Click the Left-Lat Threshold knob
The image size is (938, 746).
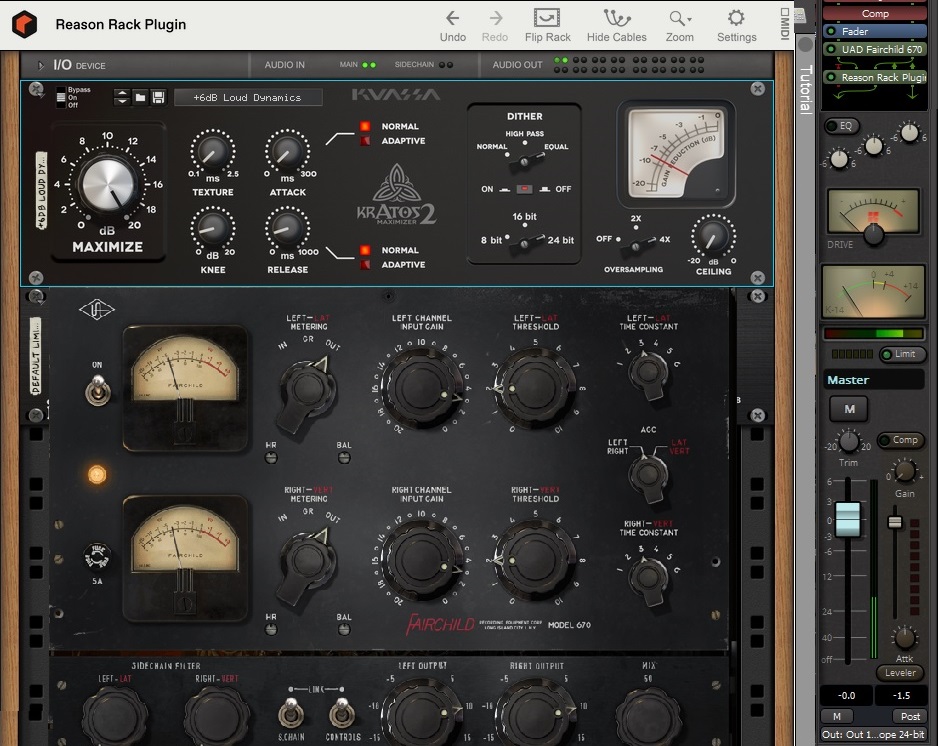coord(535,389)
